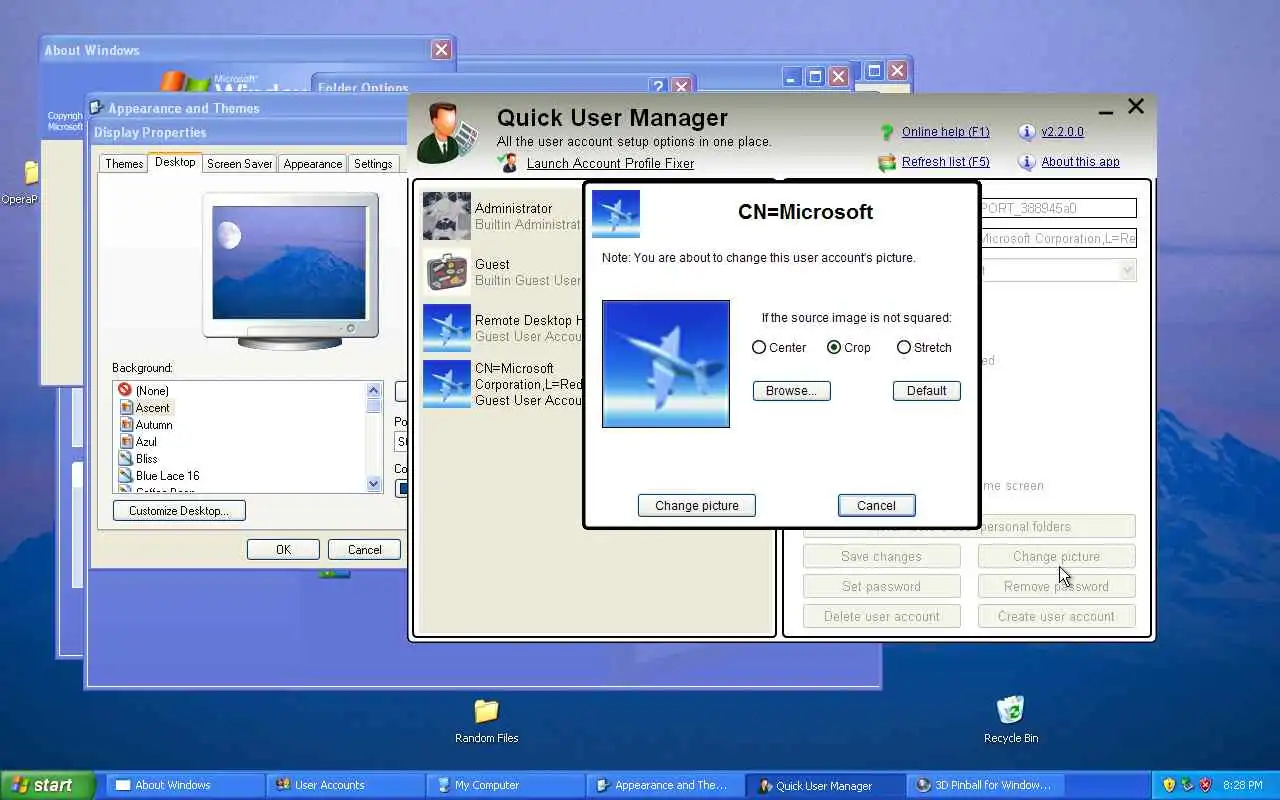The width and height of the screenshot is (1280, 800).
Task: Switch to the Appearance tab
Action: 312,163
